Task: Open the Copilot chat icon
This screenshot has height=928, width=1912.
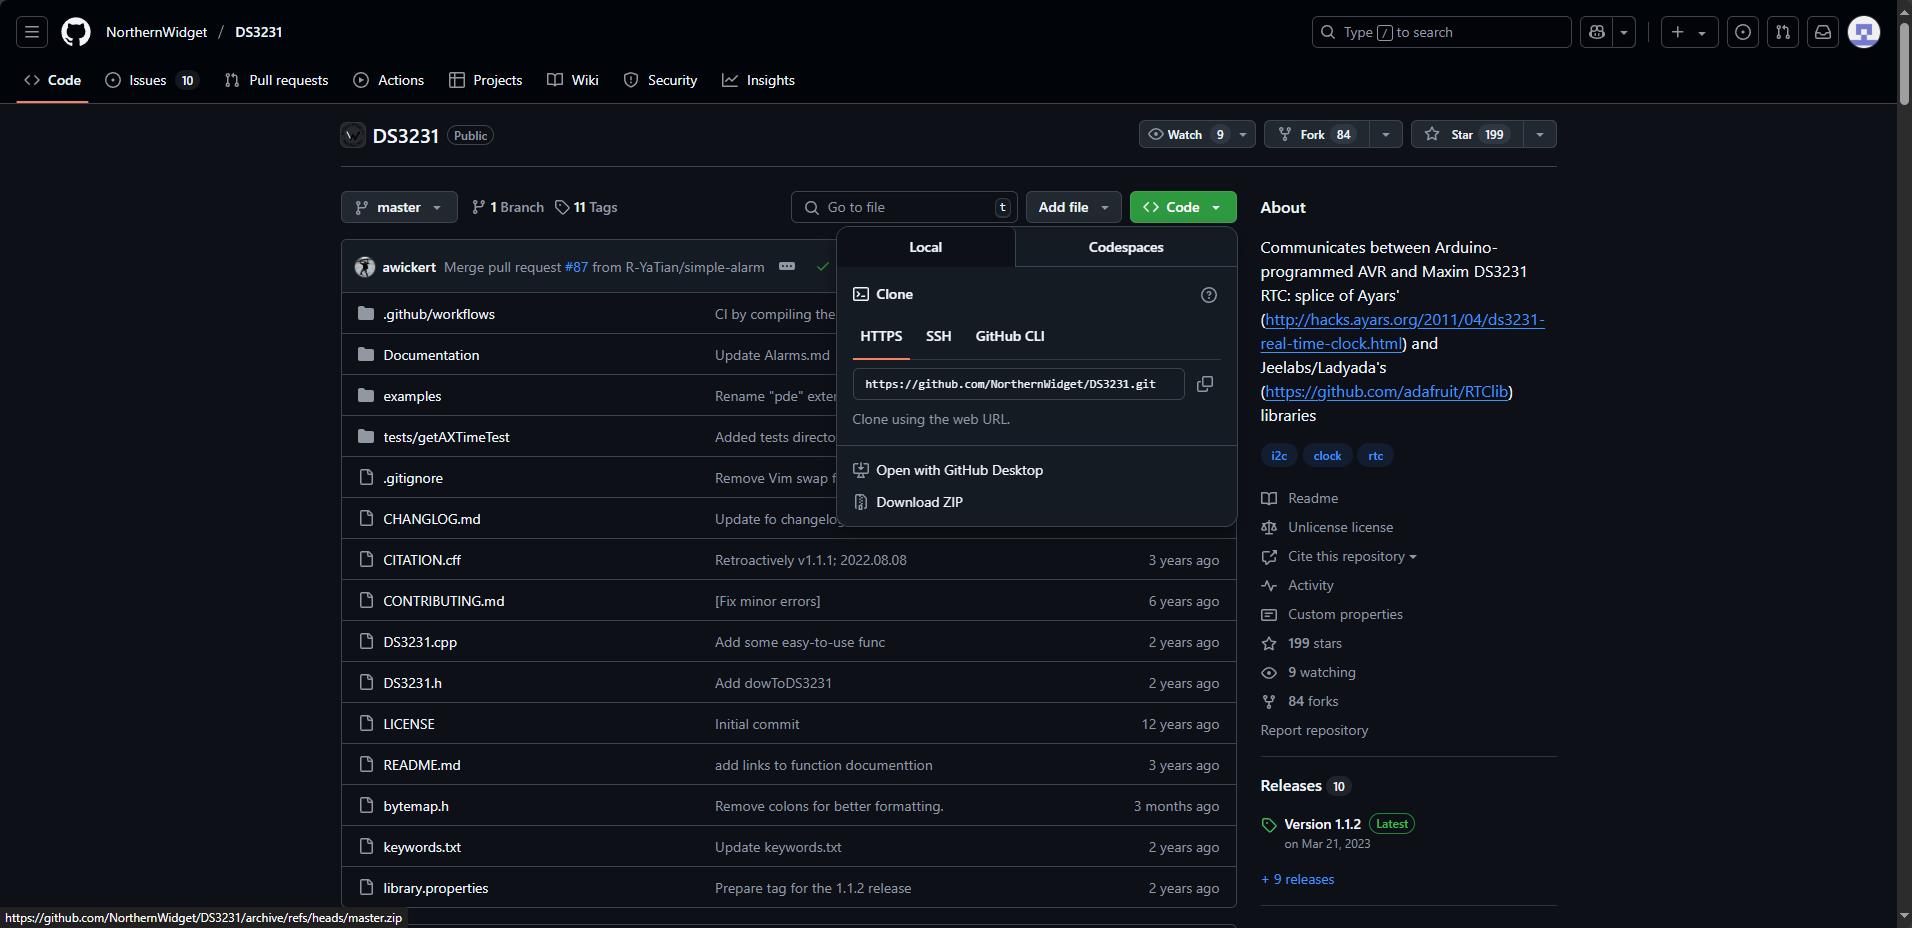Action: point(1597,32)
